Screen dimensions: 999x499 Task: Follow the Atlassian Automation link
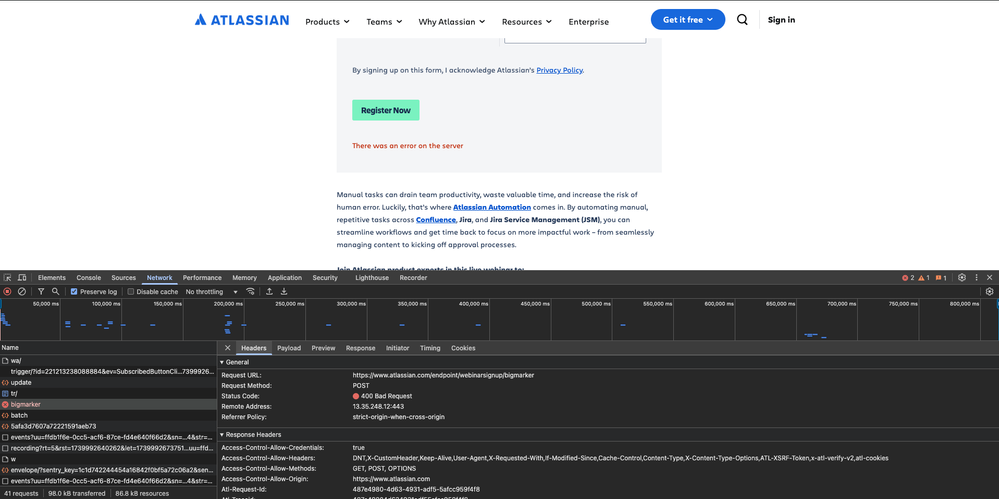pyautogui.click(x=492, y=207)
